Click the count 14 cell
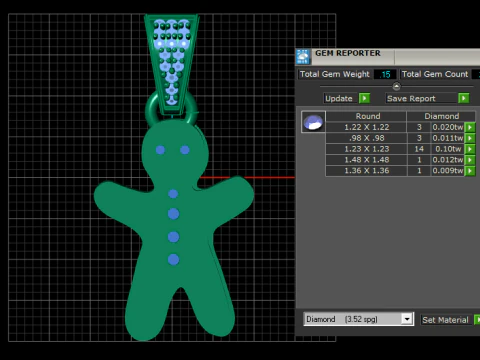480x360 pixels. 419,149
